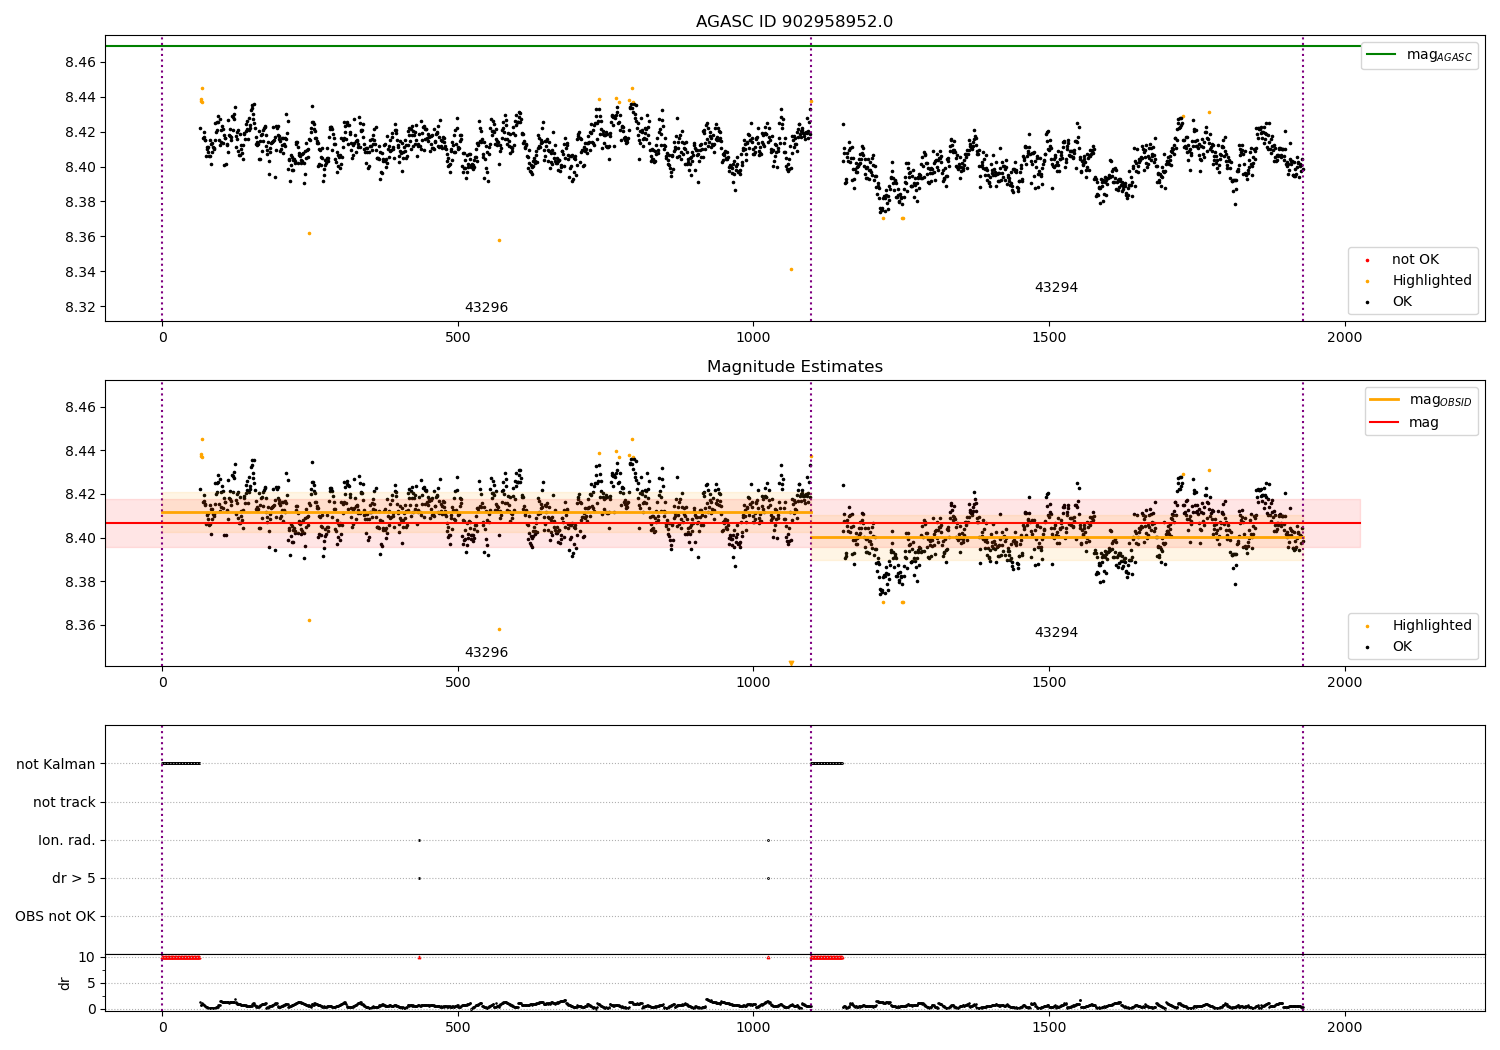Click obsid label 43296 in the top plot

tap(486, 308)
